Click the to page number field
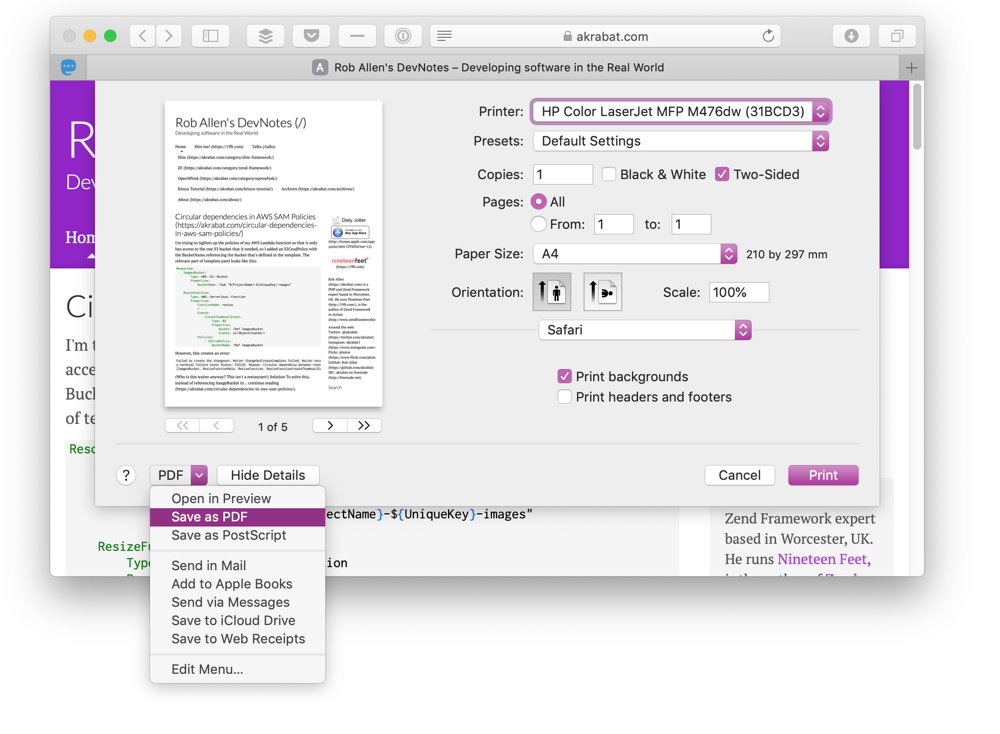The height and width of the screenshot is (734, 1000). click(x=691, y=224)
